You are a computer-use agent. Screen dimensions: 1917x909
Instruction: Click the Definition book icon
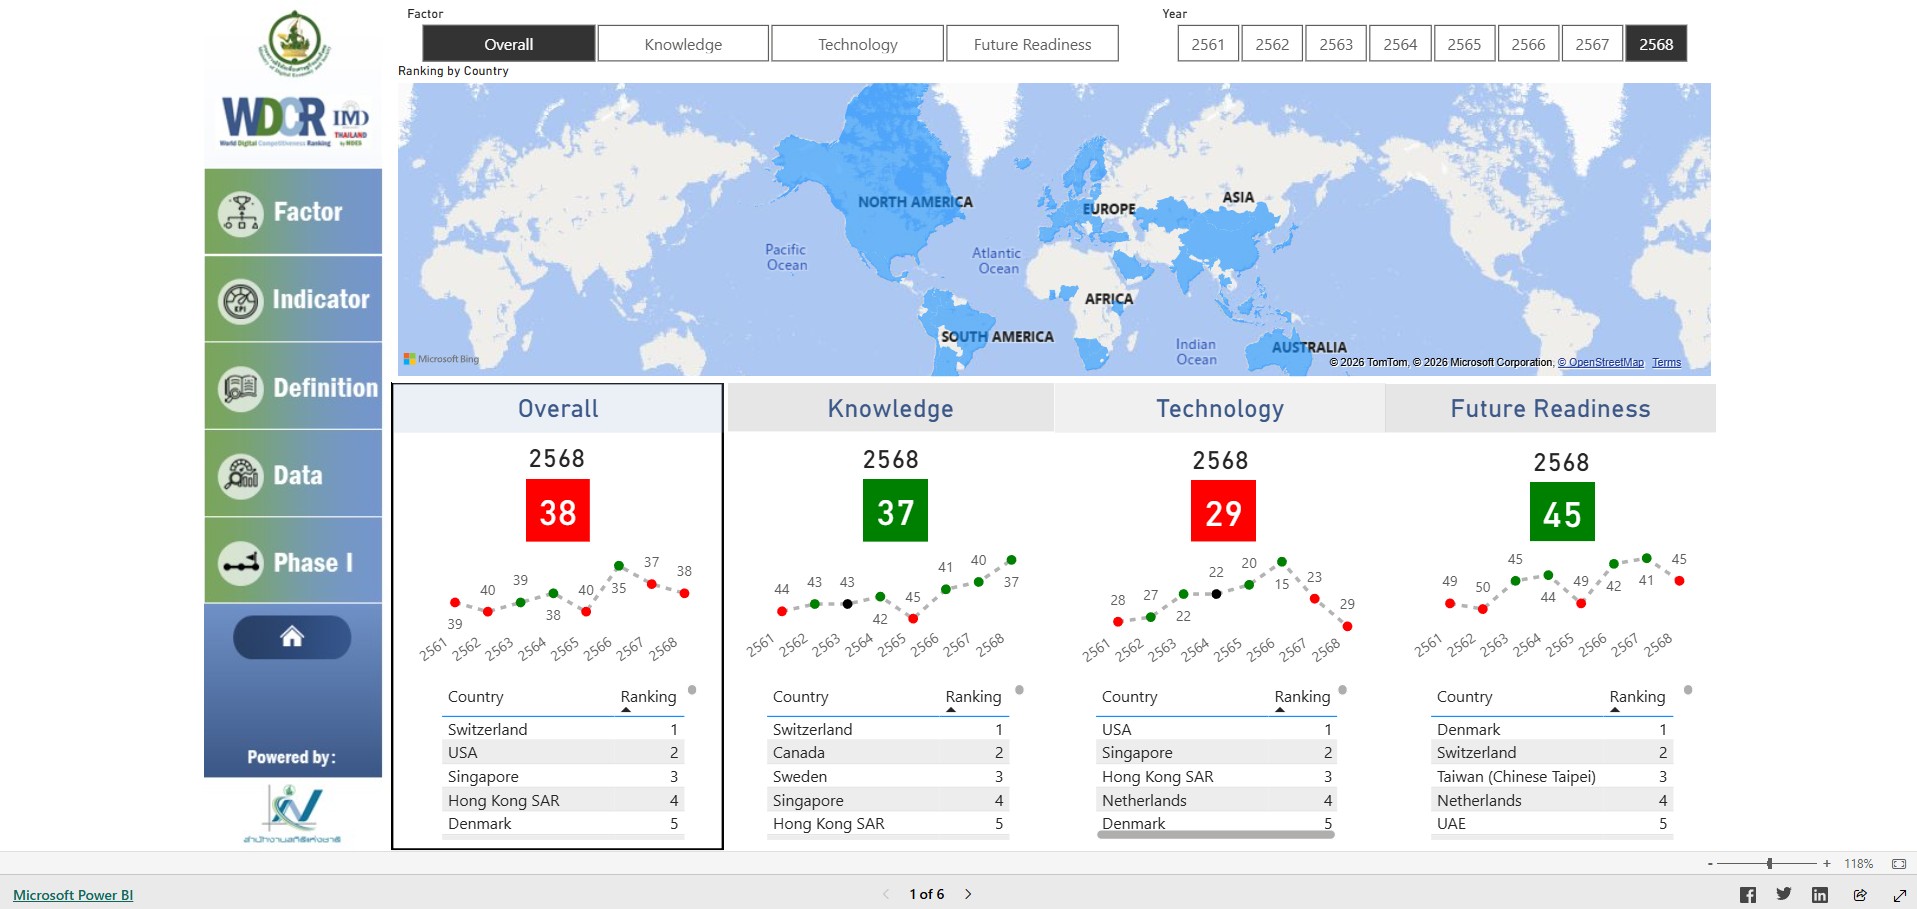point(241,388)
